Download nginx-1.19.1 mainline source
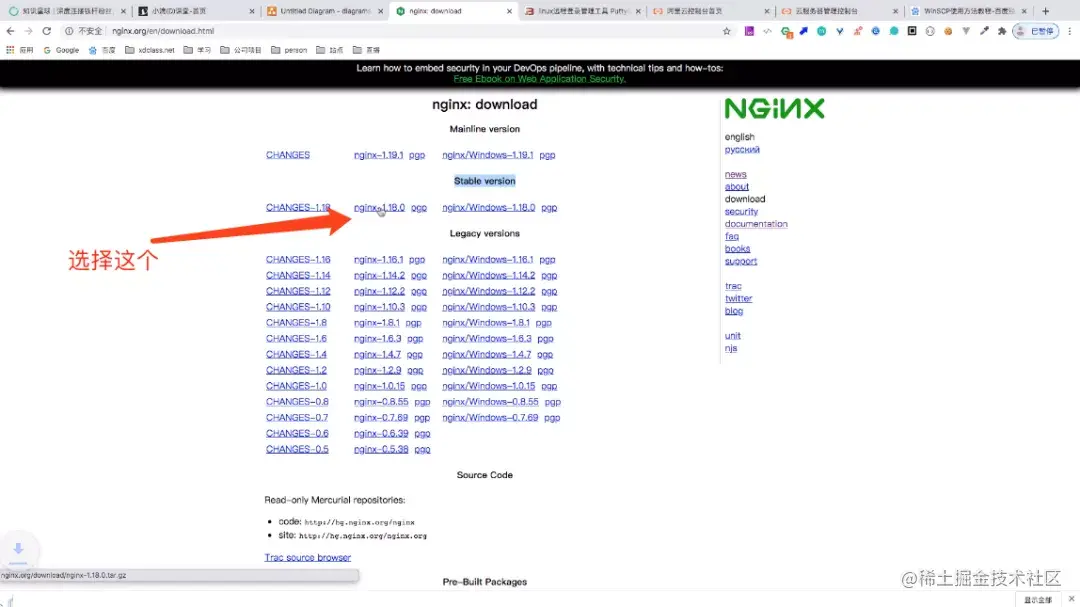 click(379, 155)
